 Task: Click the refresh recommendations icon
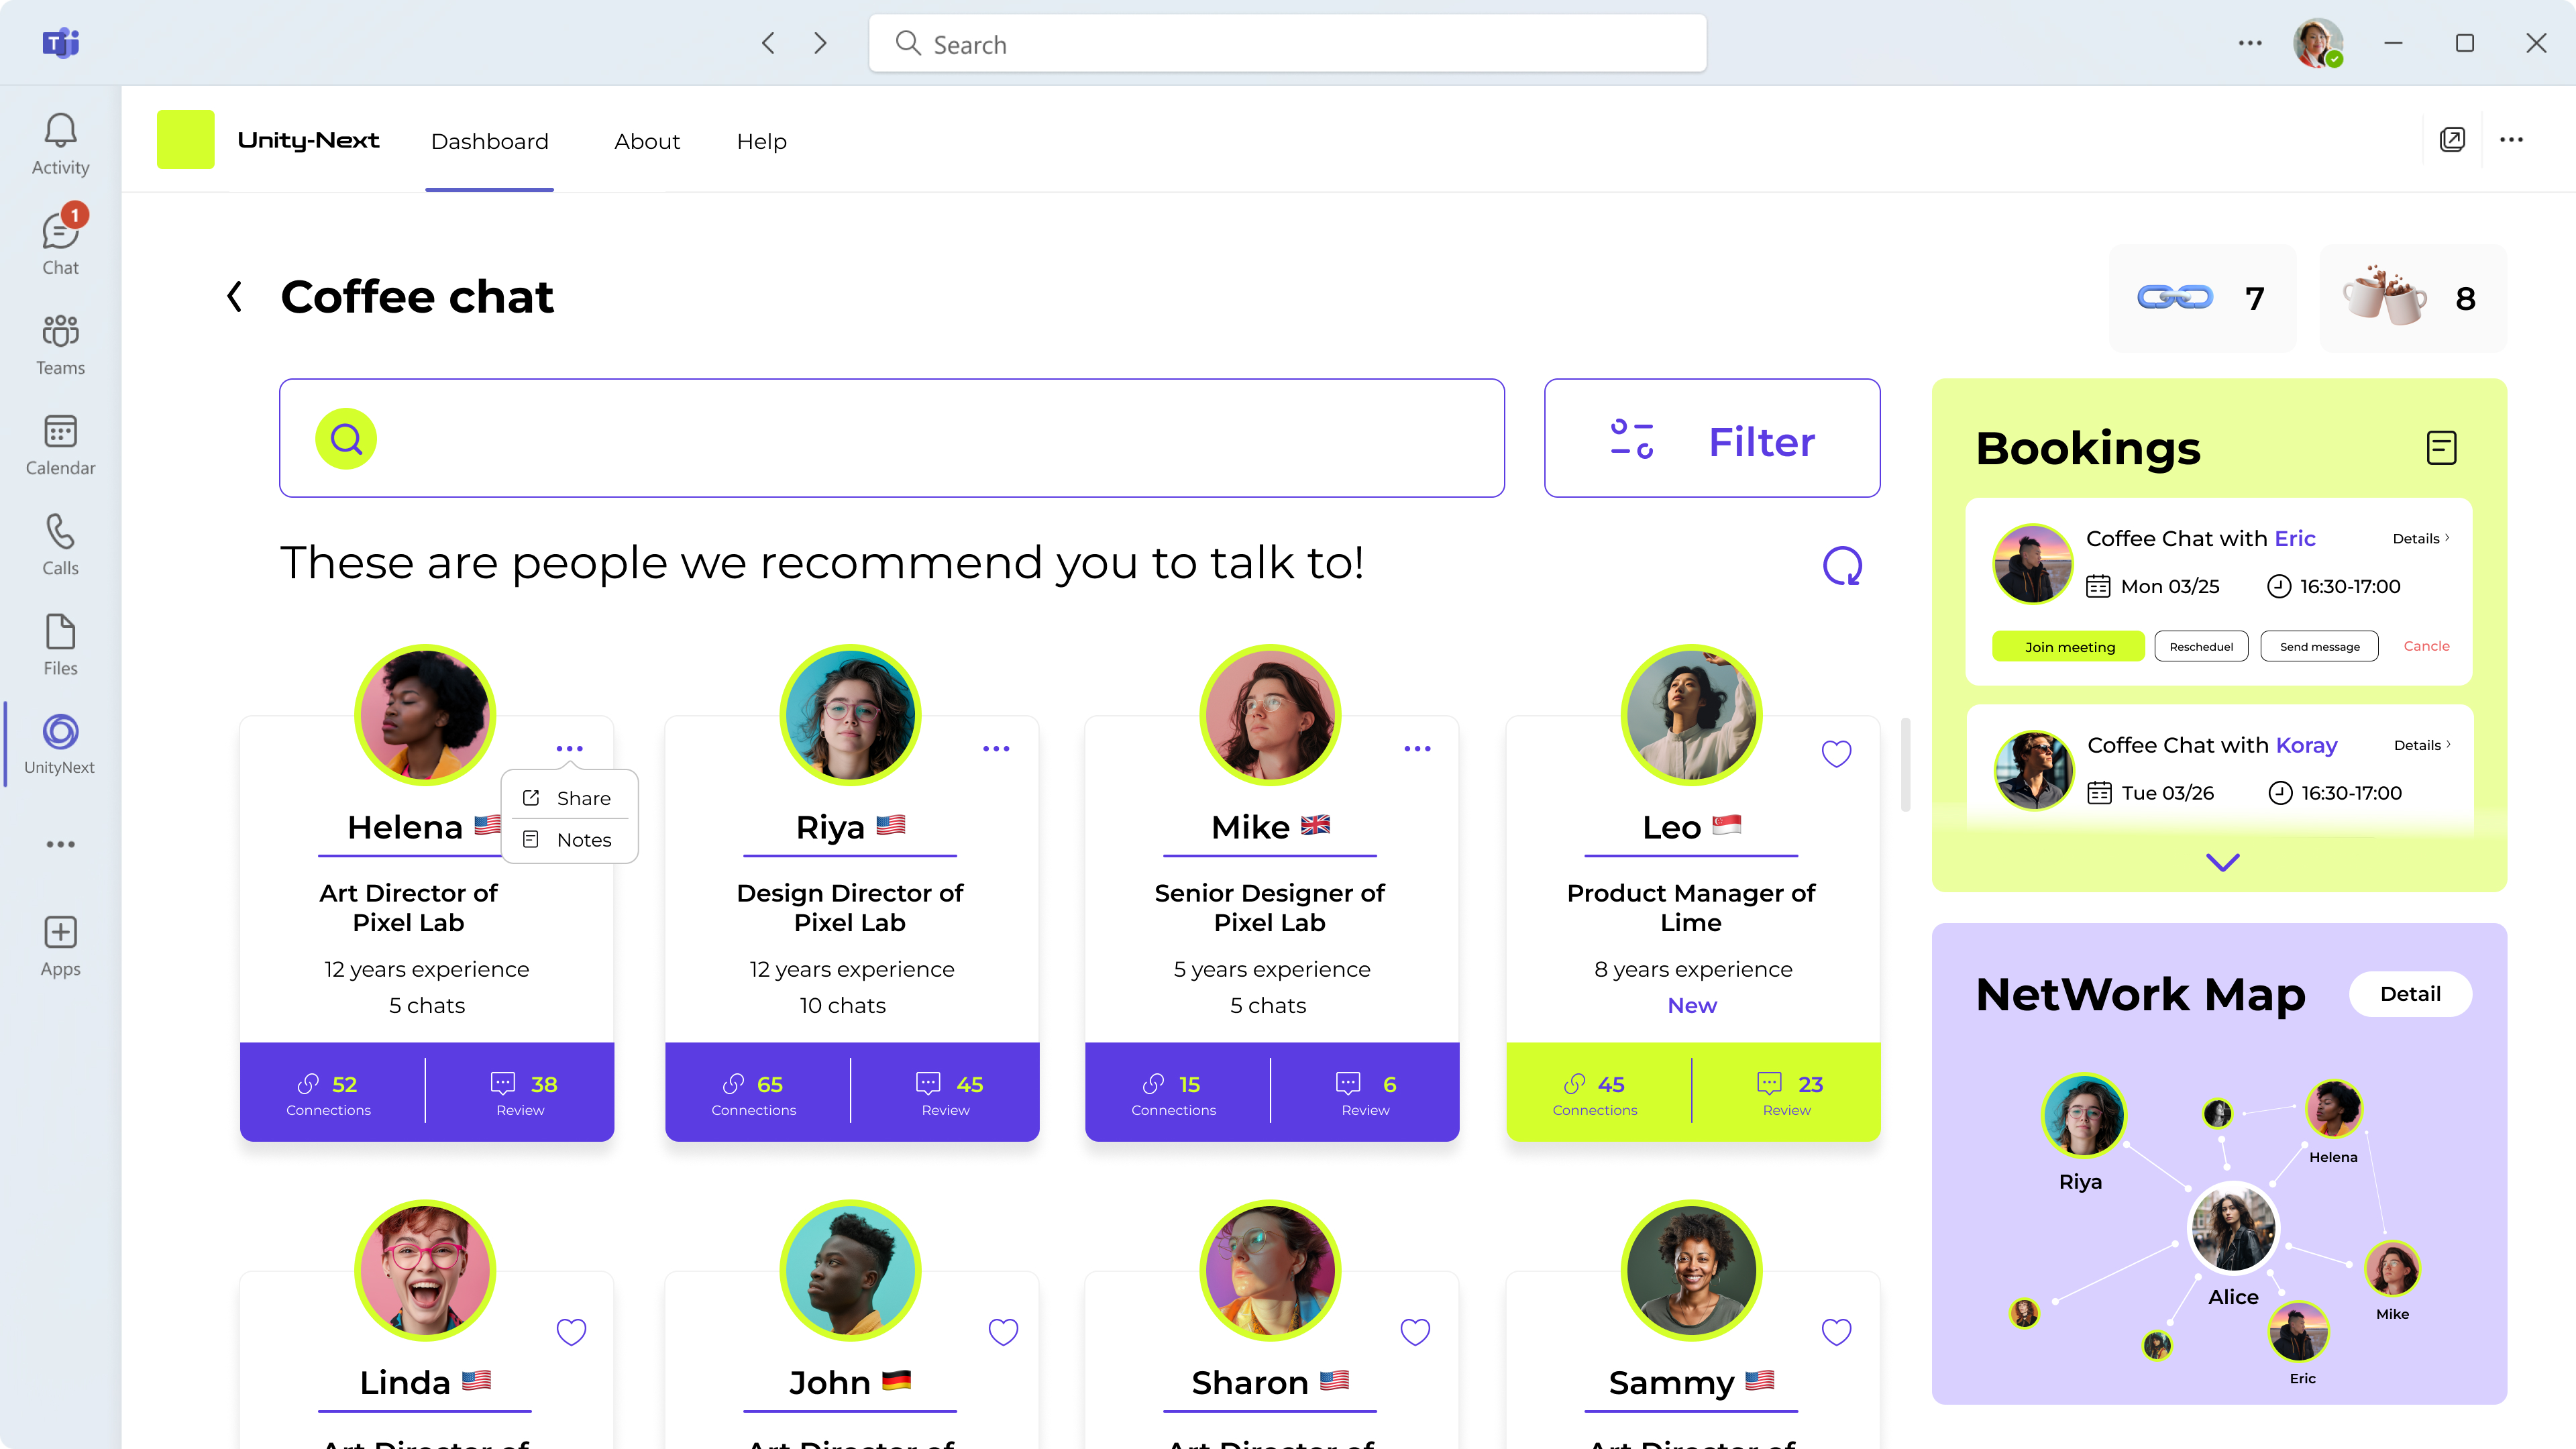point(1842,566)
